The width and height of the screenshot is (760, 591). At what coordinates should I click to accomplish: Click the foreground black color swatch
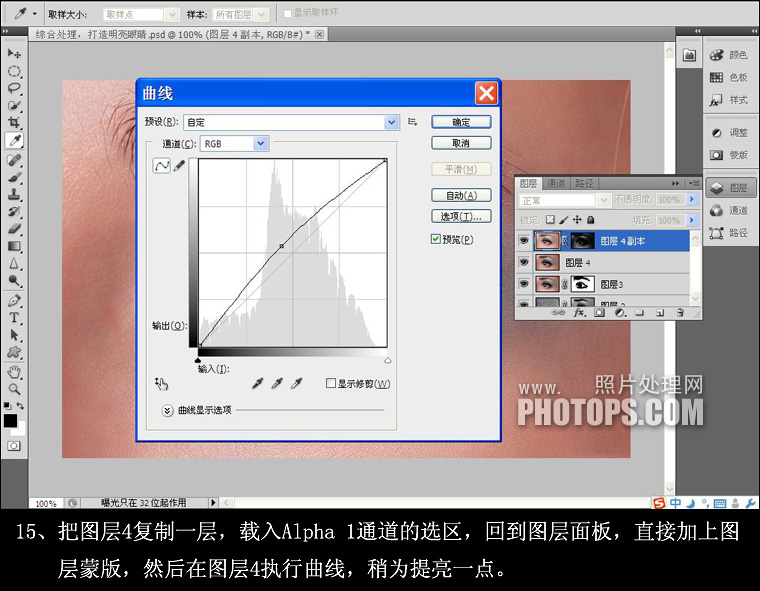tap(10, 420)
